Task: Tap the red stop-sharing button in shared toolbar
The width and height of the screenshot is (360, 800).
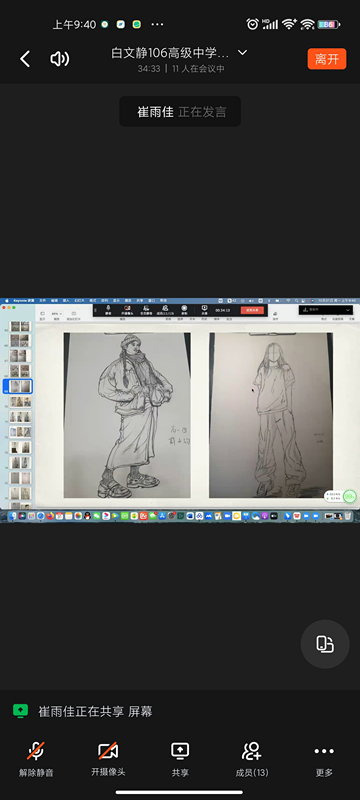Action: click(x=252, y=310)
